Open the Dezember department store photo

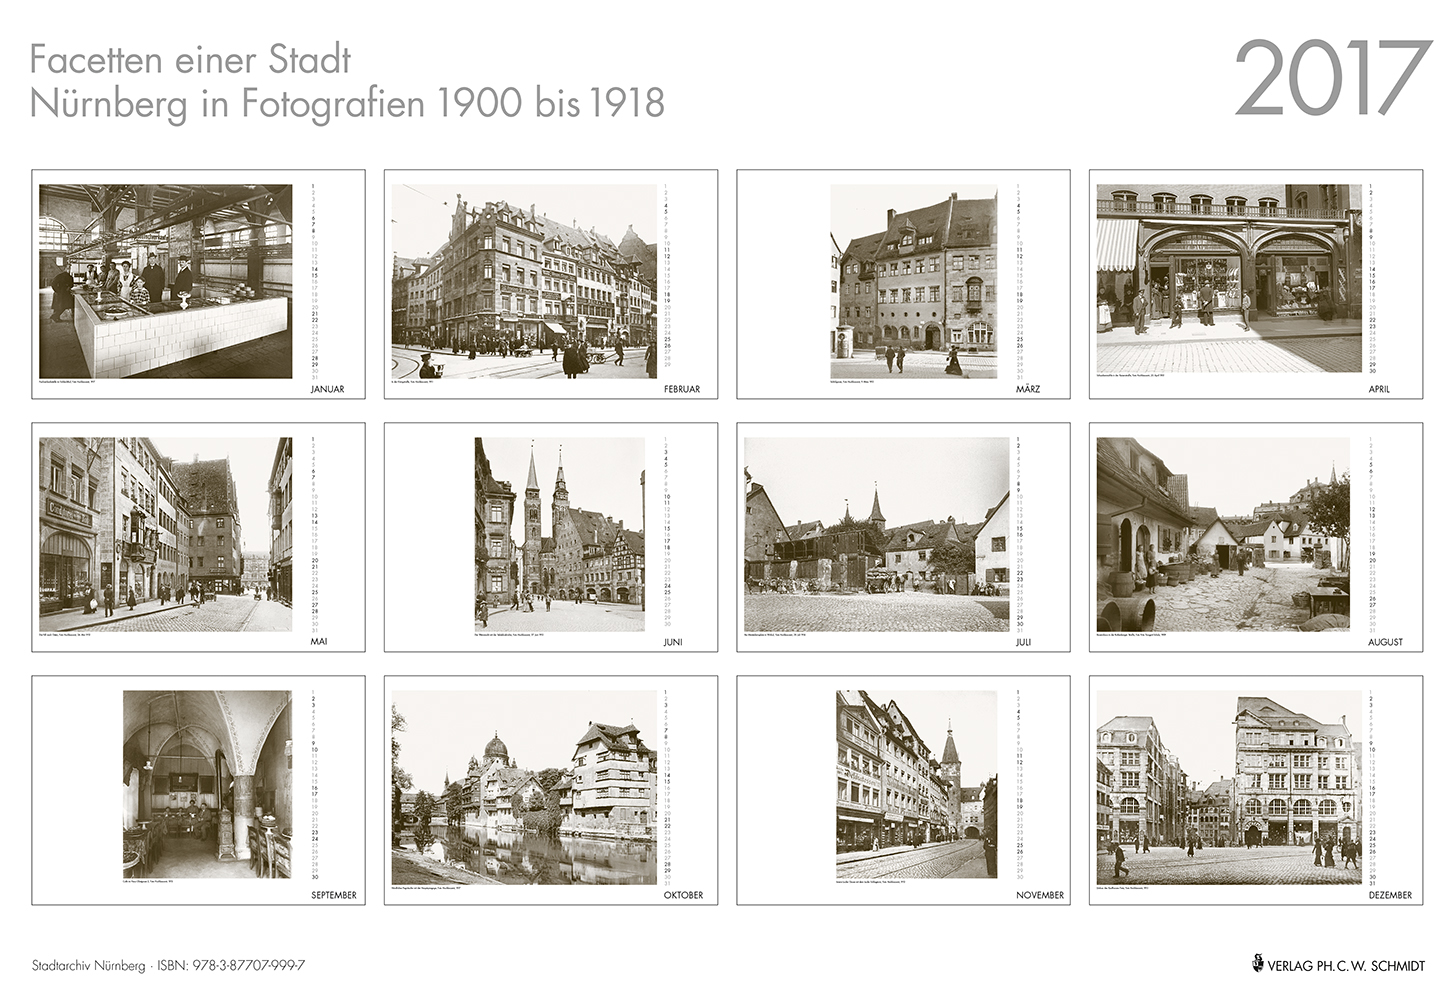coord(1229,787)
